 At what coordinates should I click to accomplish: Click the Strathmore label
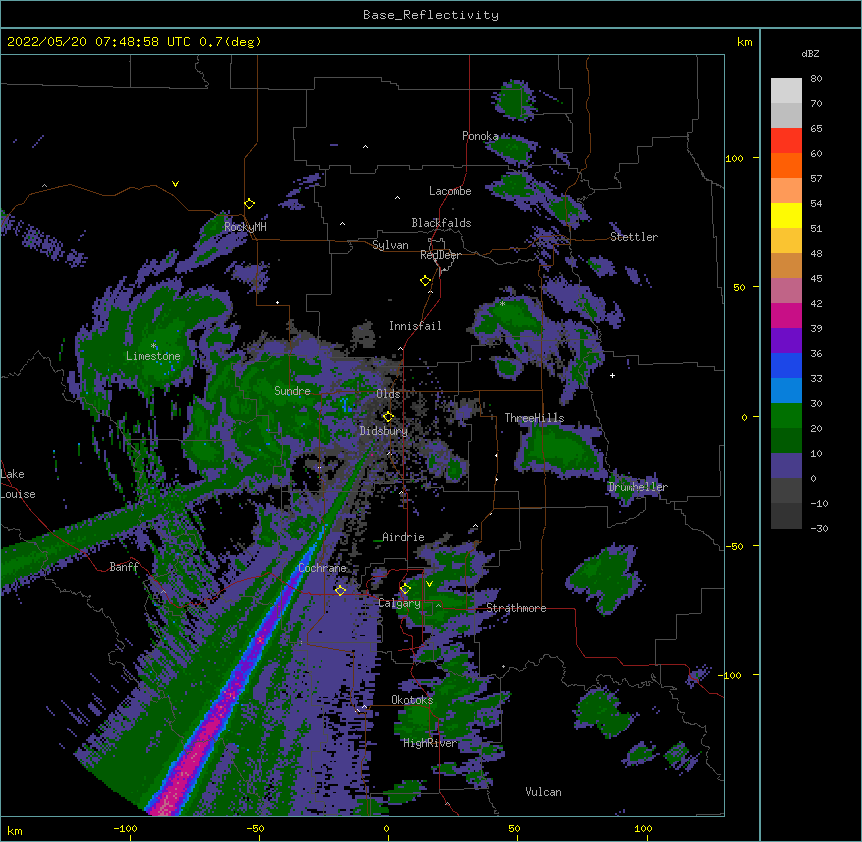click(516, 608)
